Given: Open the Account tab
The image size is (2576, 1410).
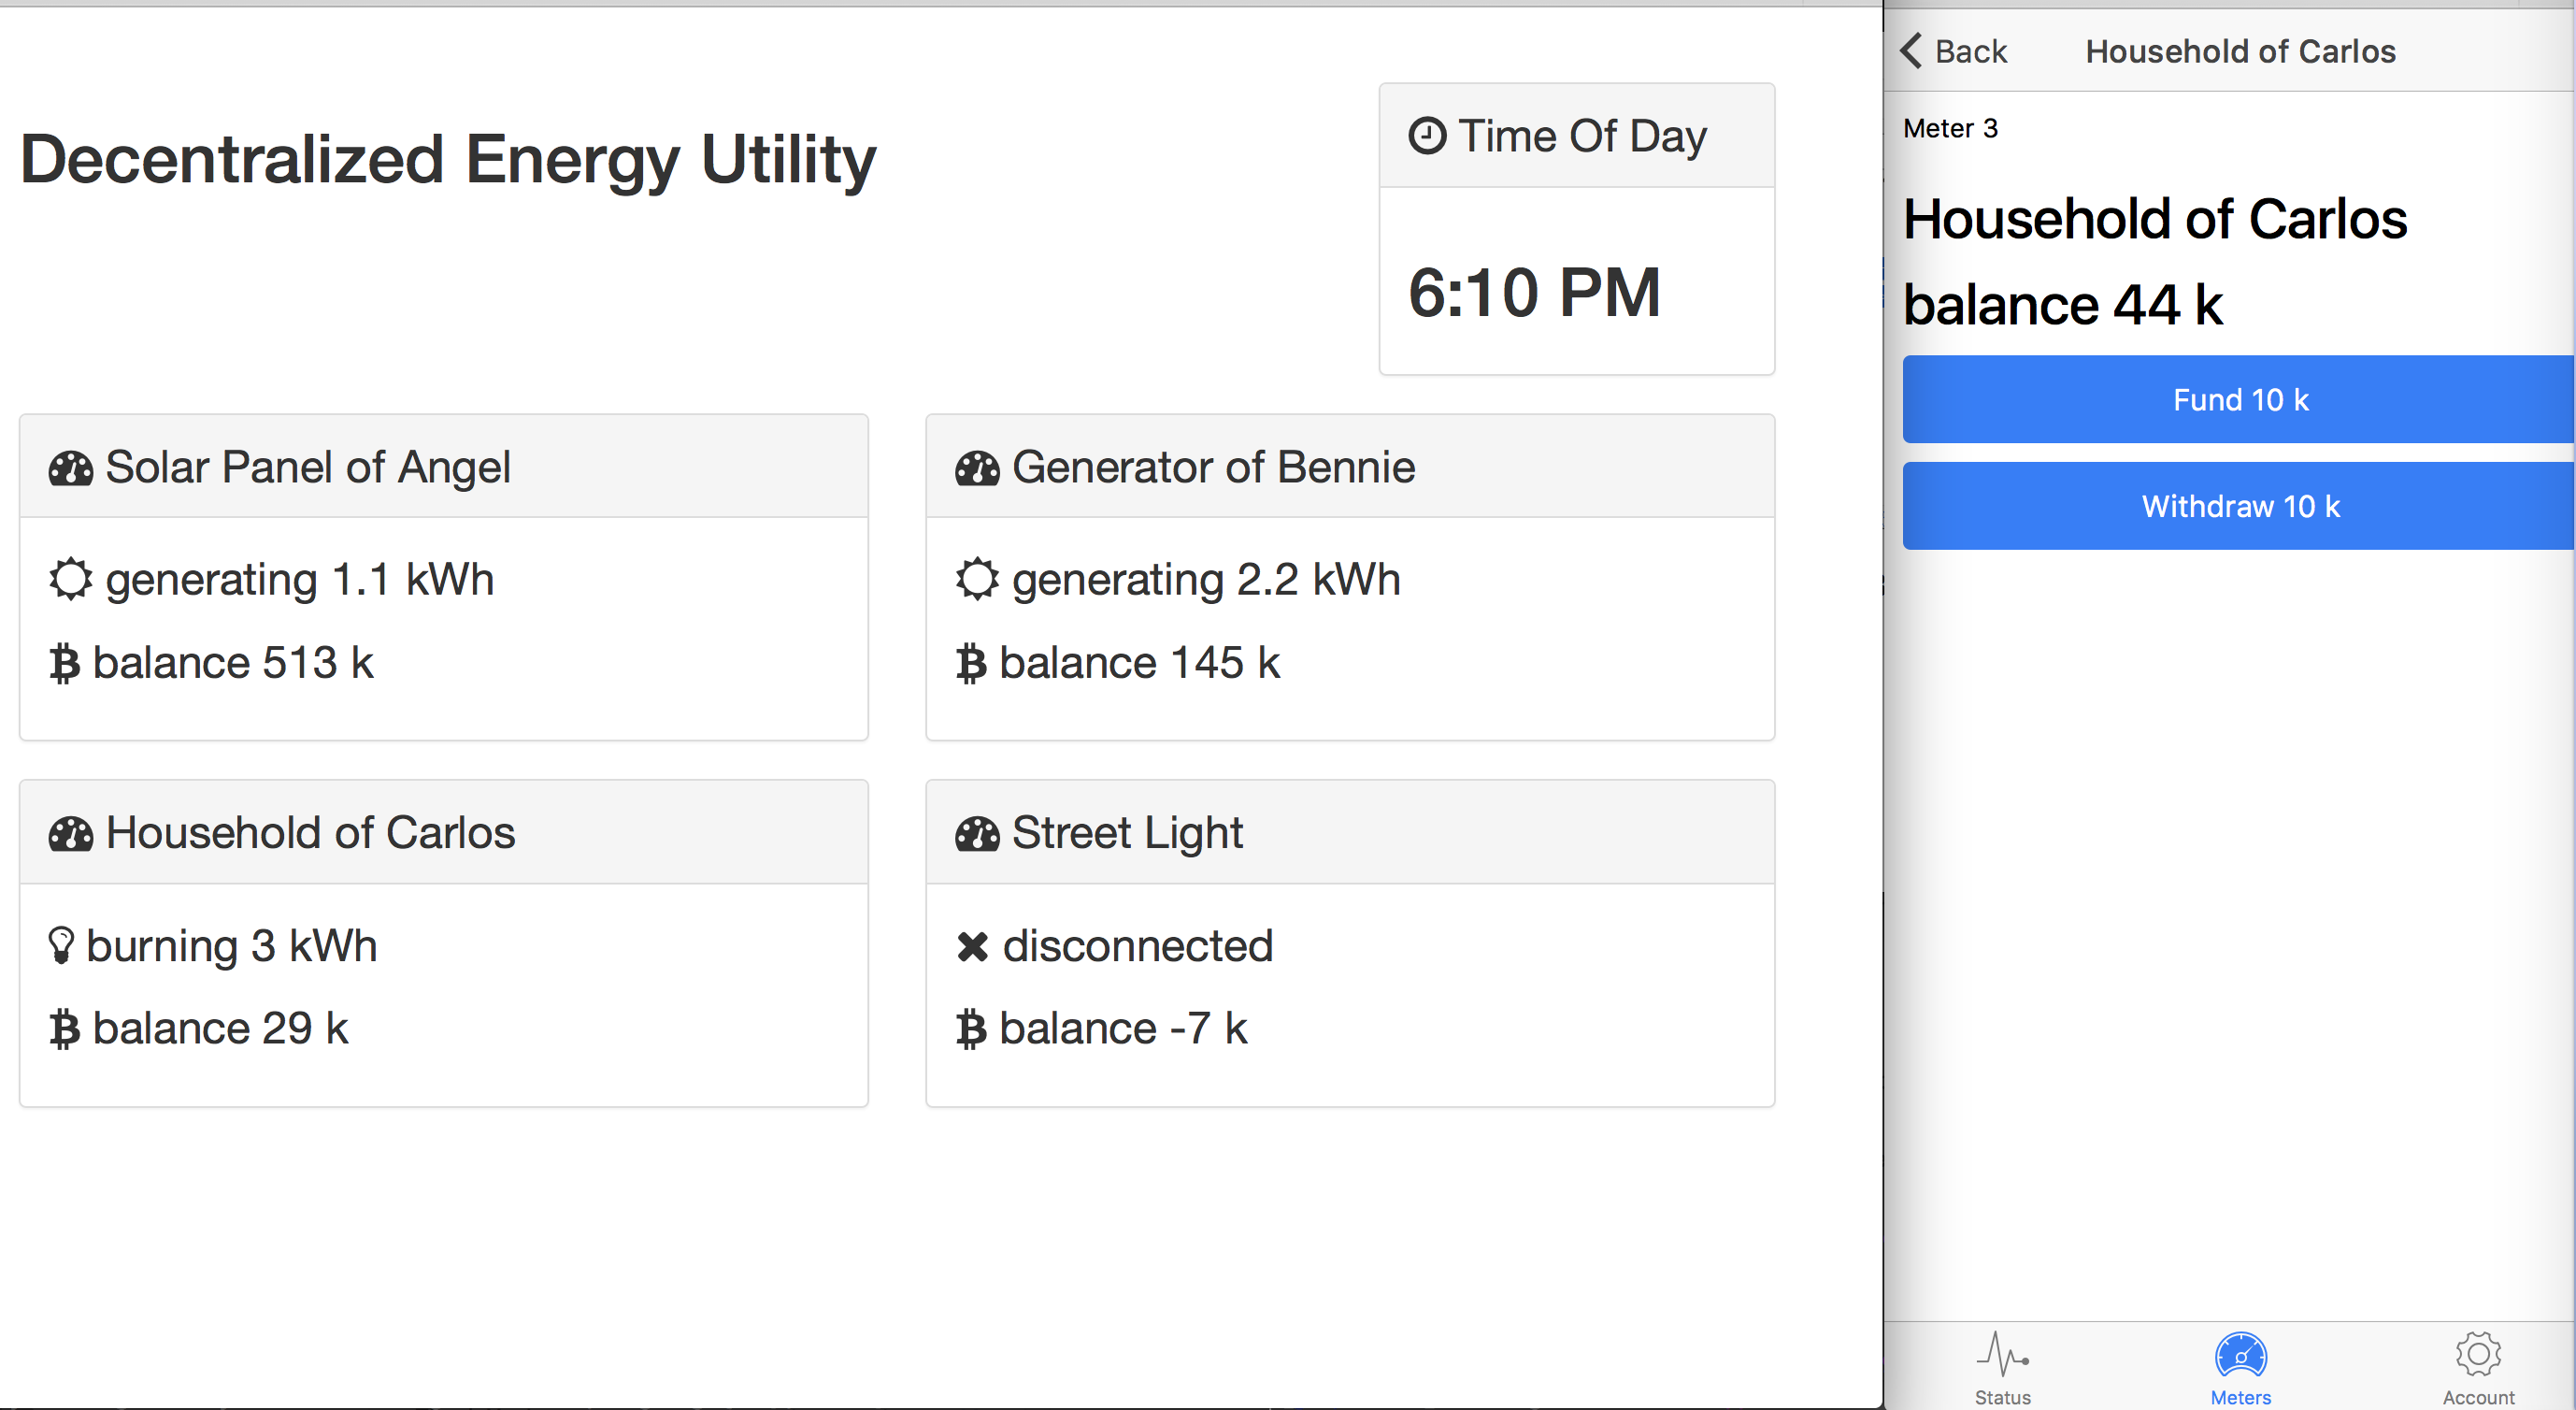Looking at the screenshot, I should 2478,1367.
